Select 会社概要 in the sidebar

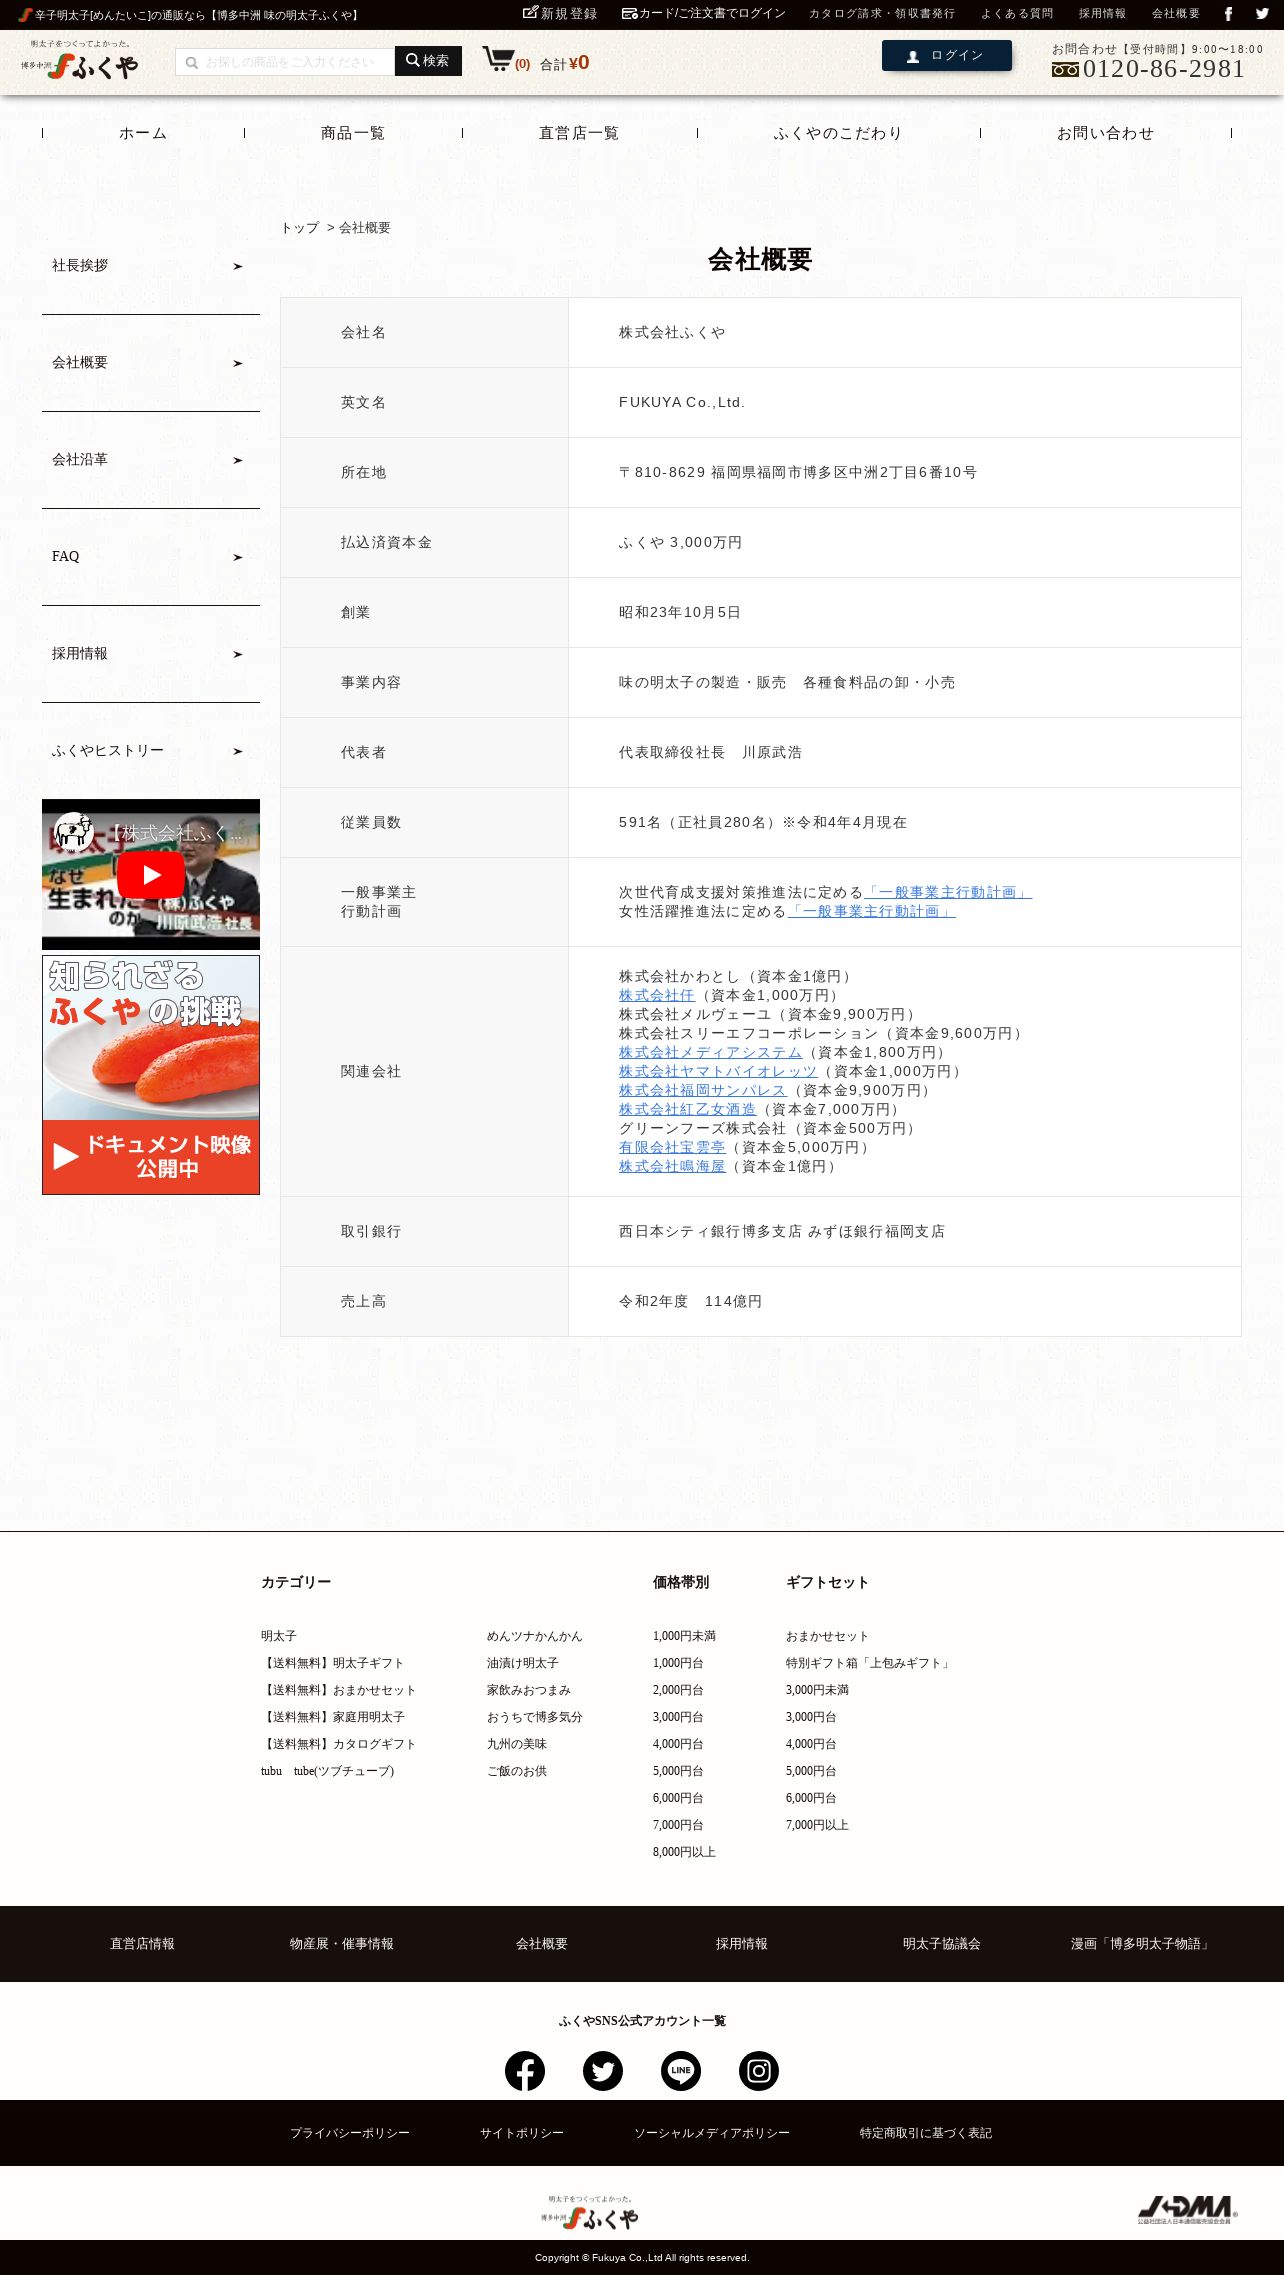point(151,363)
